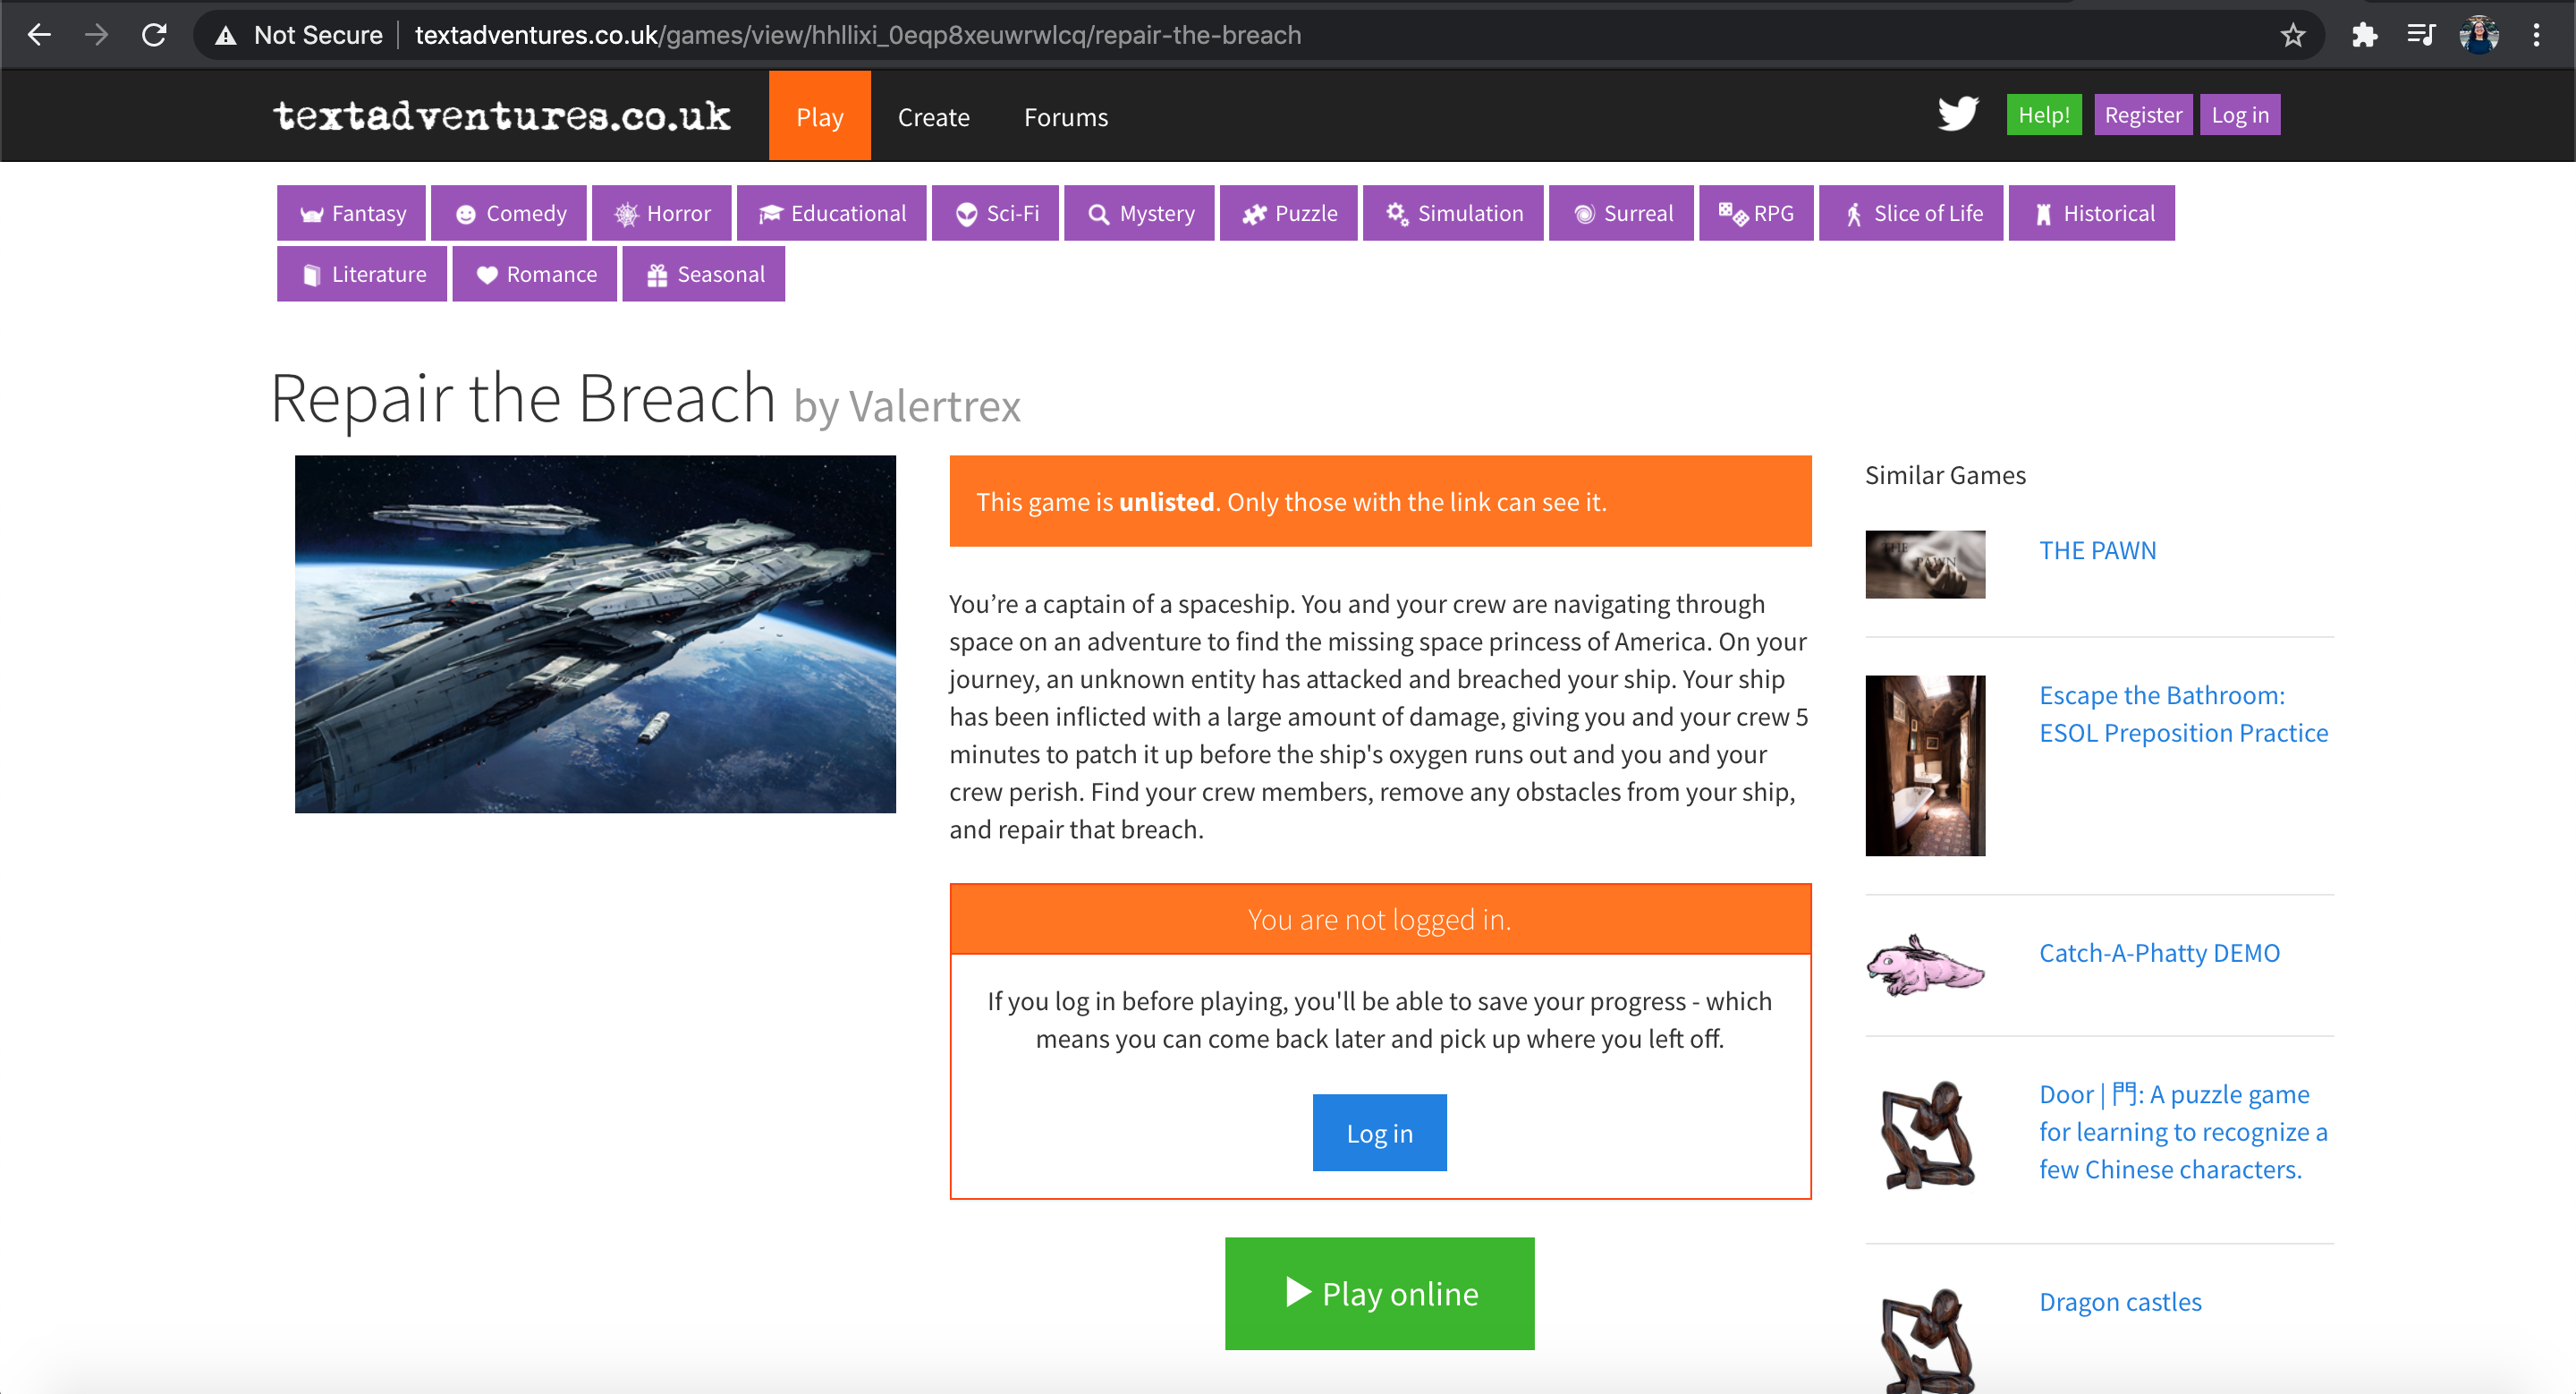Click the spaceship cover image
The width and height of the screenshot is (2576, 1394).
pos(595,634)
